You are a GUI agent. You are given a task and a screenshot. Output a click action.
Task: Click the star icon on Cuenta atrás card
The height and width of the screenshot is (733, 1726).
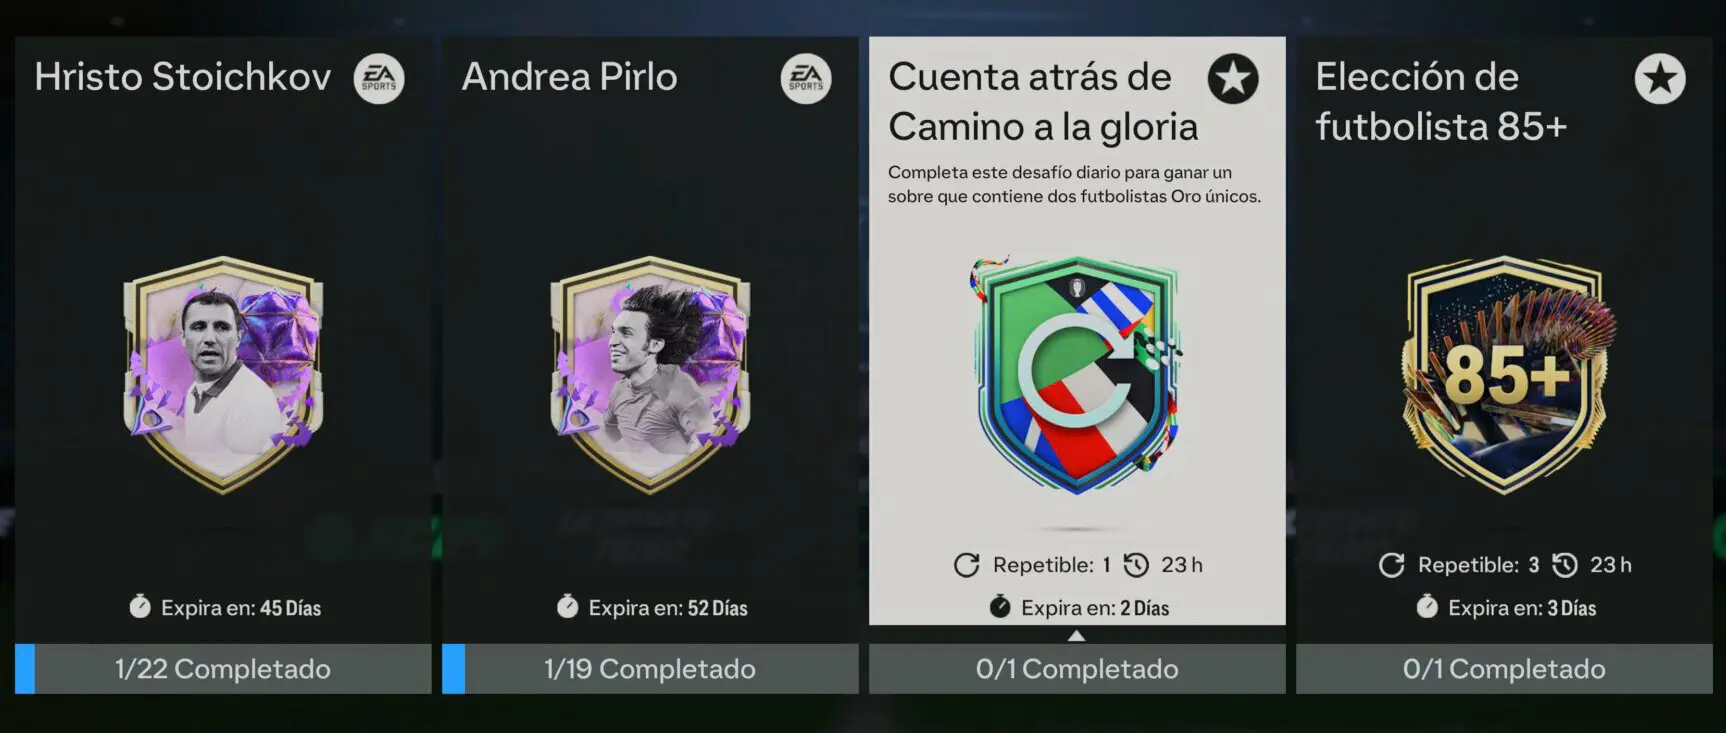[1233, 78]
